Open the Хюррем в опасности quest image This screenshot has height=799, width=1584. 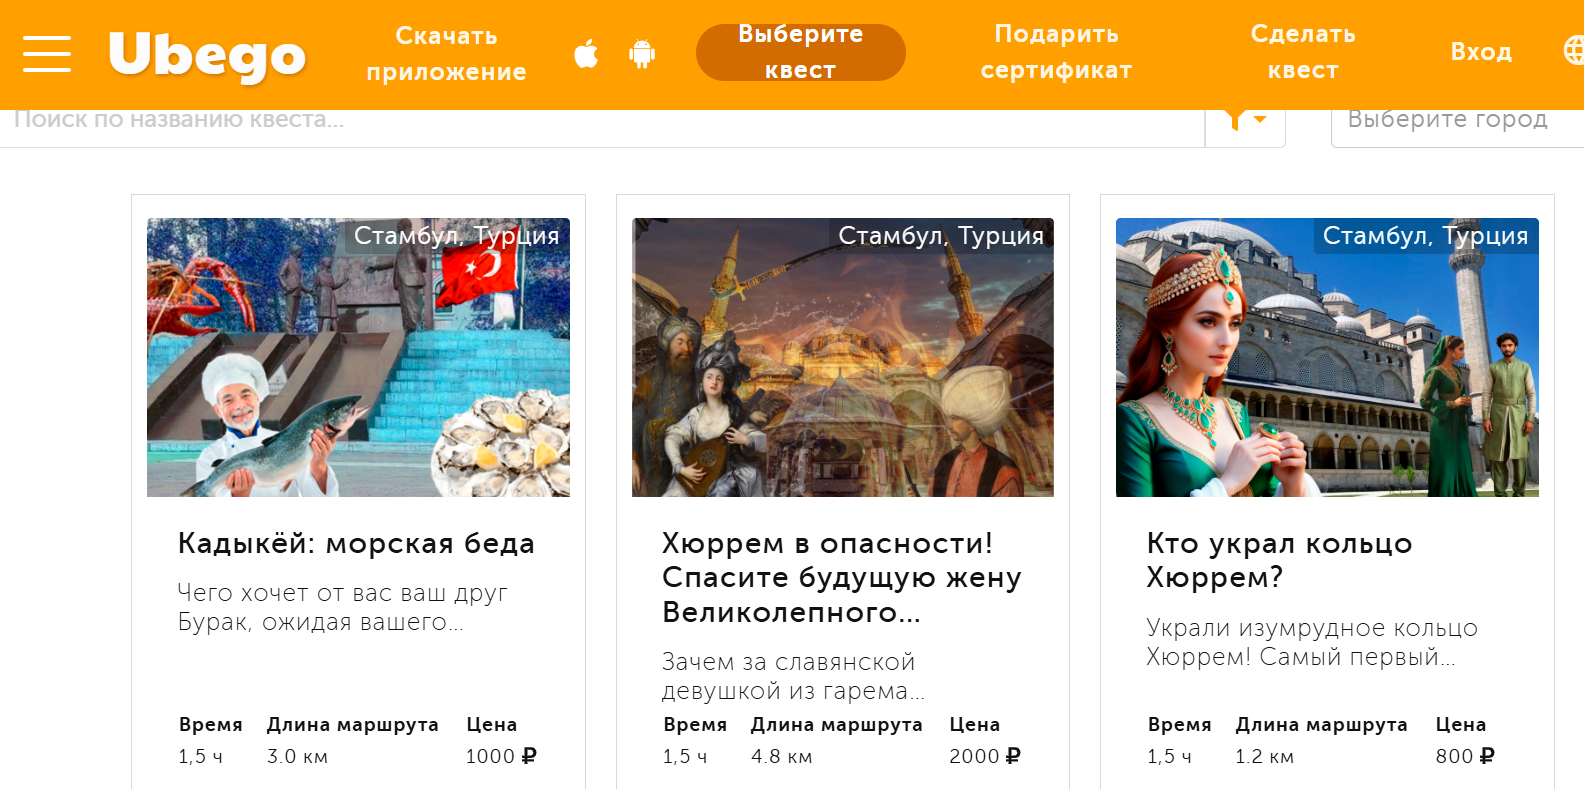pos(843,357)
